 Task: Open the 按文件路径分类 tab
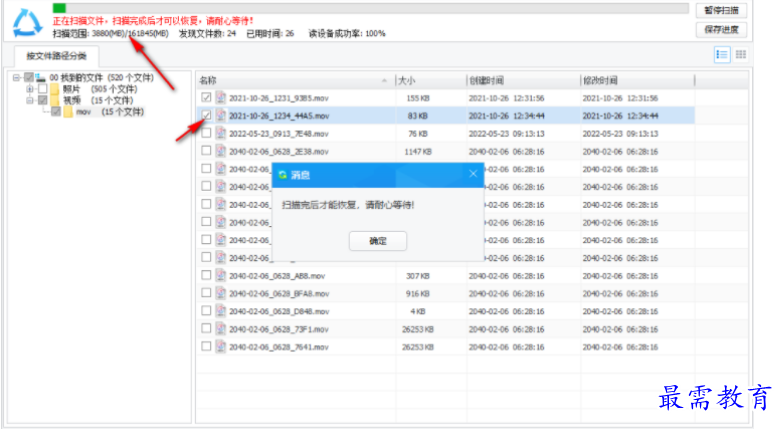pos(57,56)
